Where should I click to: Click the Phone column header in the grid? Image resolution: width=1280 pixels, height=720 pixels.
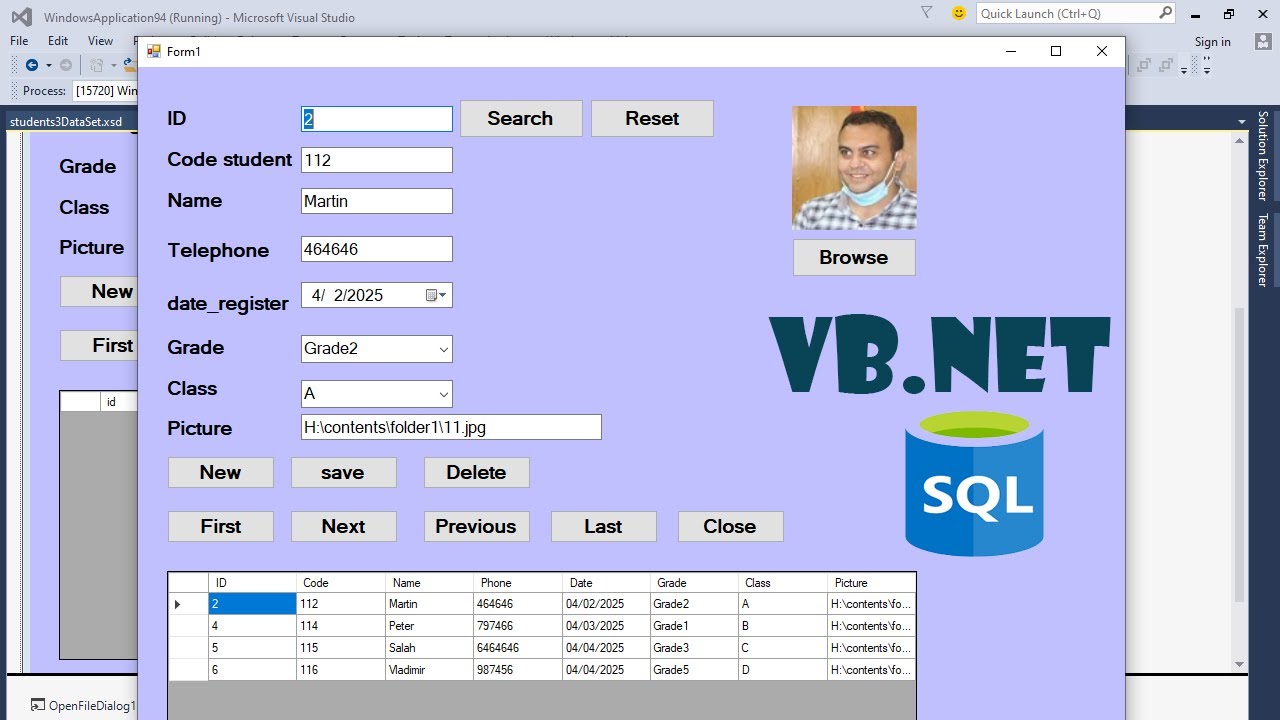518,583
